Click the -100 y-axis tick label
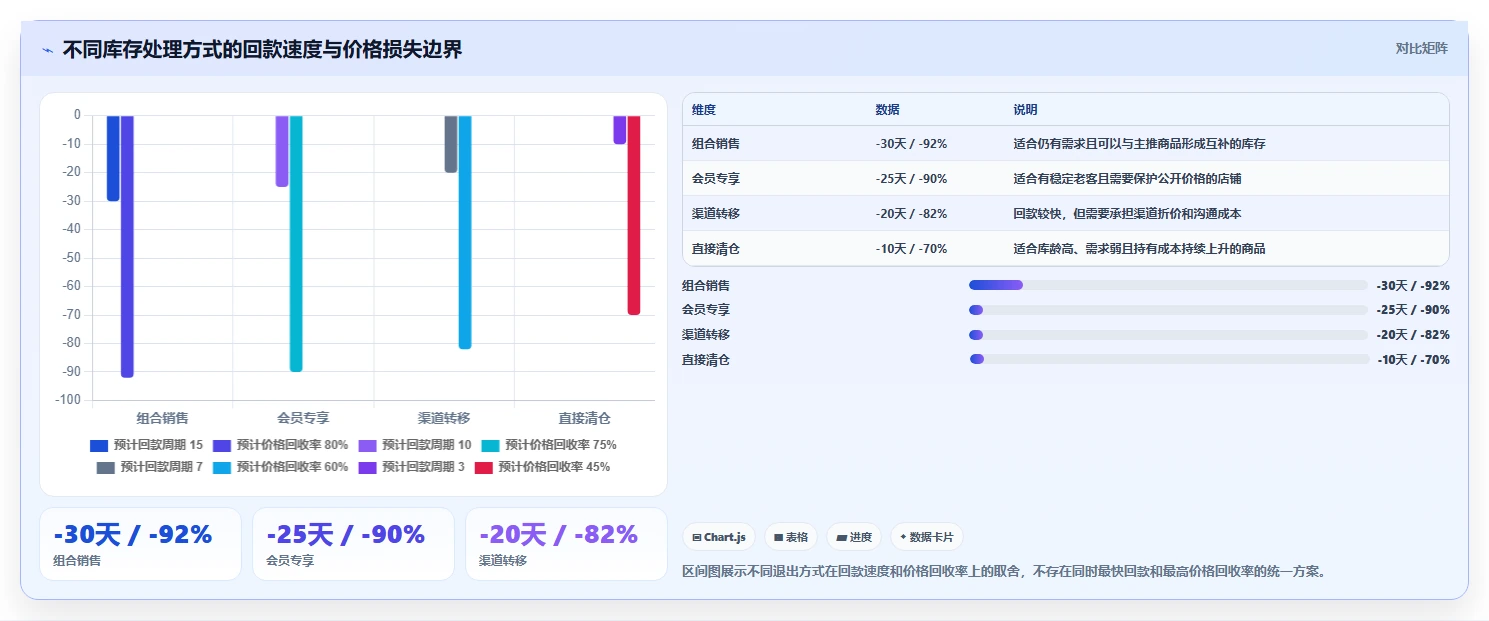This screenshot has height=621, width=1489. pos(69,400)
